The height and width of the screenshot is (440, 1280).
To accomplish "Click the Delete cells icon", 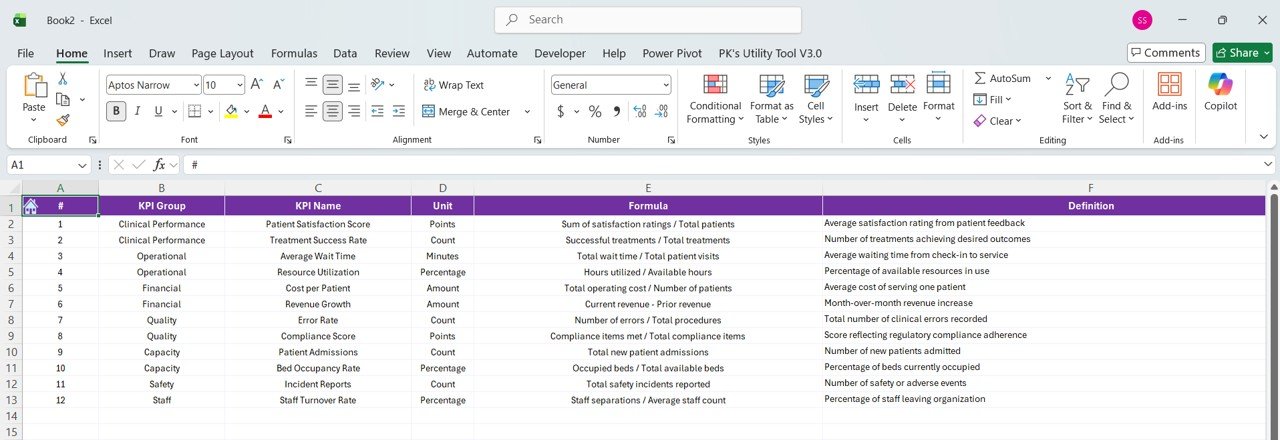I will pyautogui.click(x=902, y=85).
